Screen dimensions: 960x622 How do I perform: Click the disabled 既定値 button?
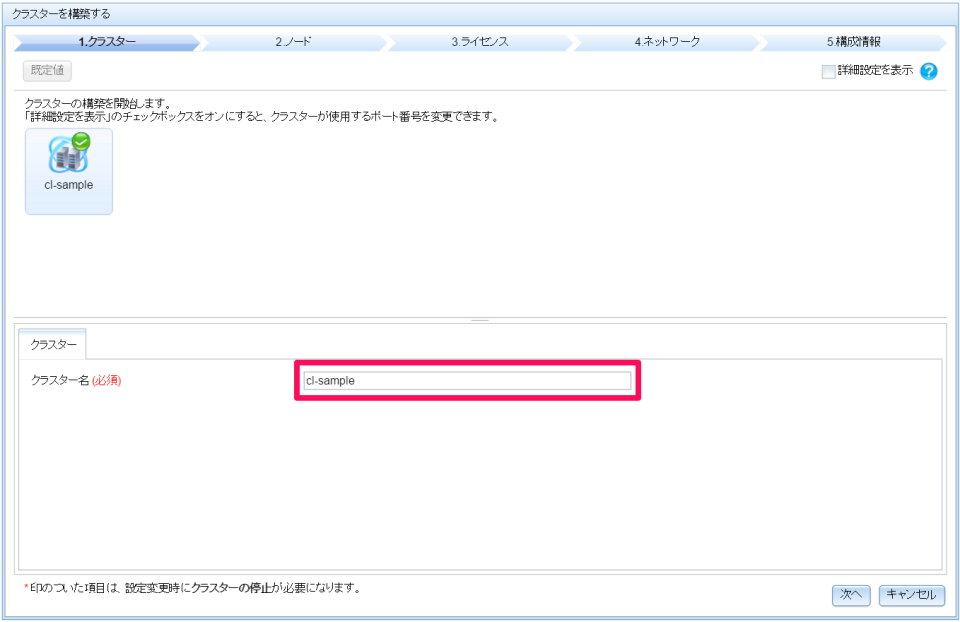[x=47, y=70]
